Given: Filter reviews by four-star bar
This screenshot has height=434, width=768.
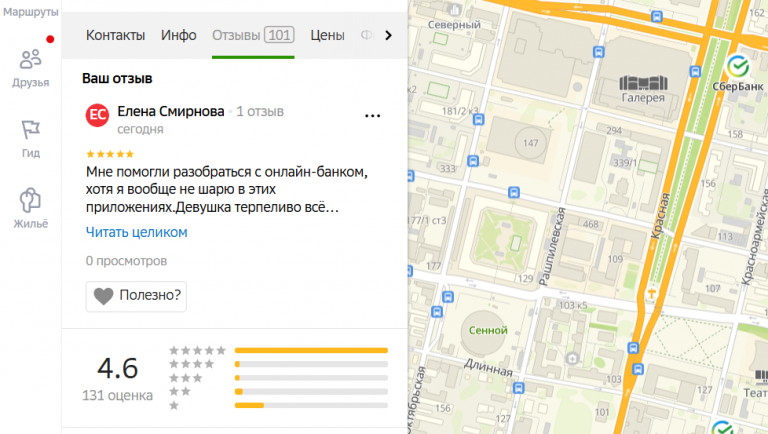Looking at the screenshot, I should [x=311, y=364].
